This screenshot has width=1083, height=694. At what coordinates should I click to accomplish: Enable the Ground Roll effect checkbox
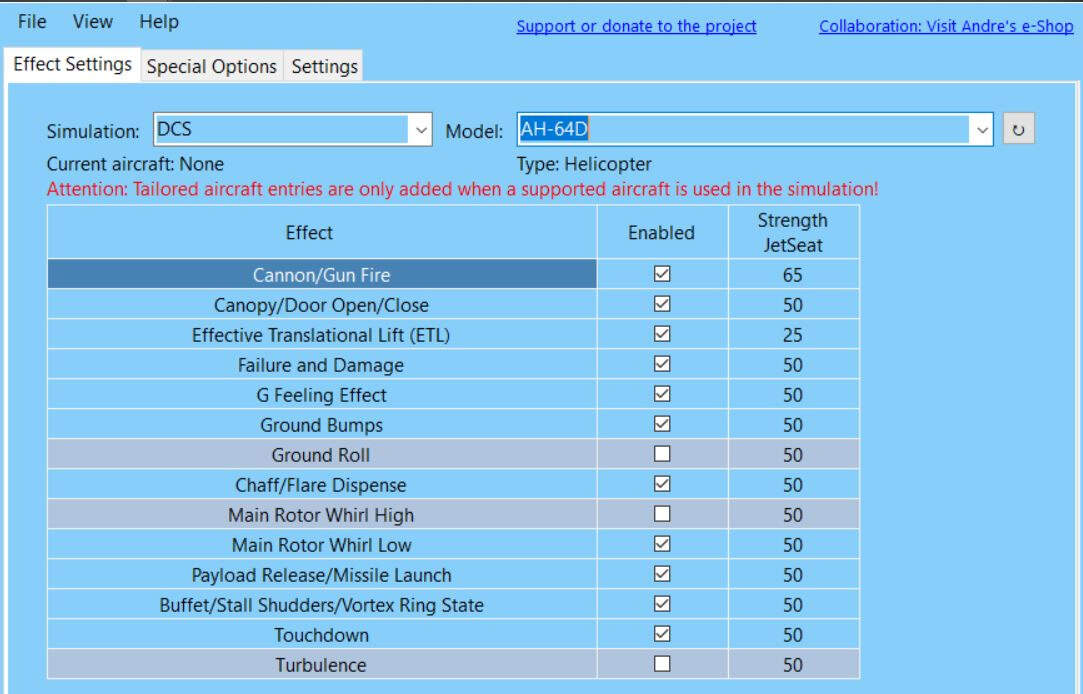tap(661, 454)
